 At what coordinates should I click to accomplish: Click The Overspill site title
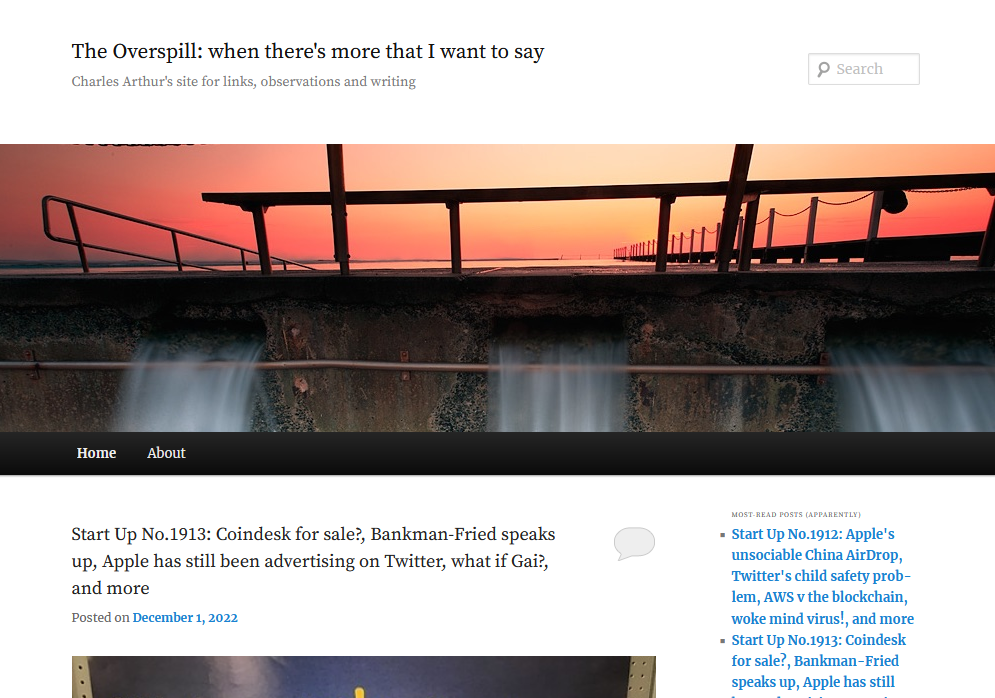pyautogui.click(x=308, y=51)
